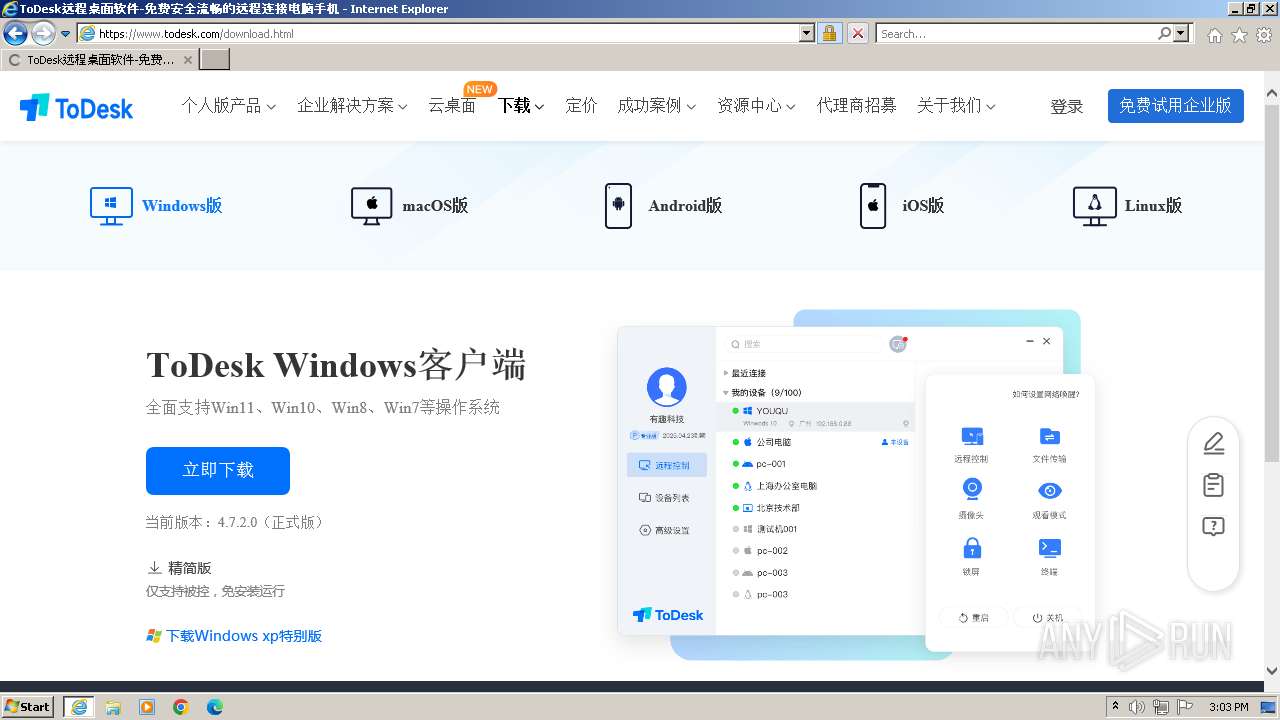
Task: Open a new blank browser tab
Action: point(215,60)
